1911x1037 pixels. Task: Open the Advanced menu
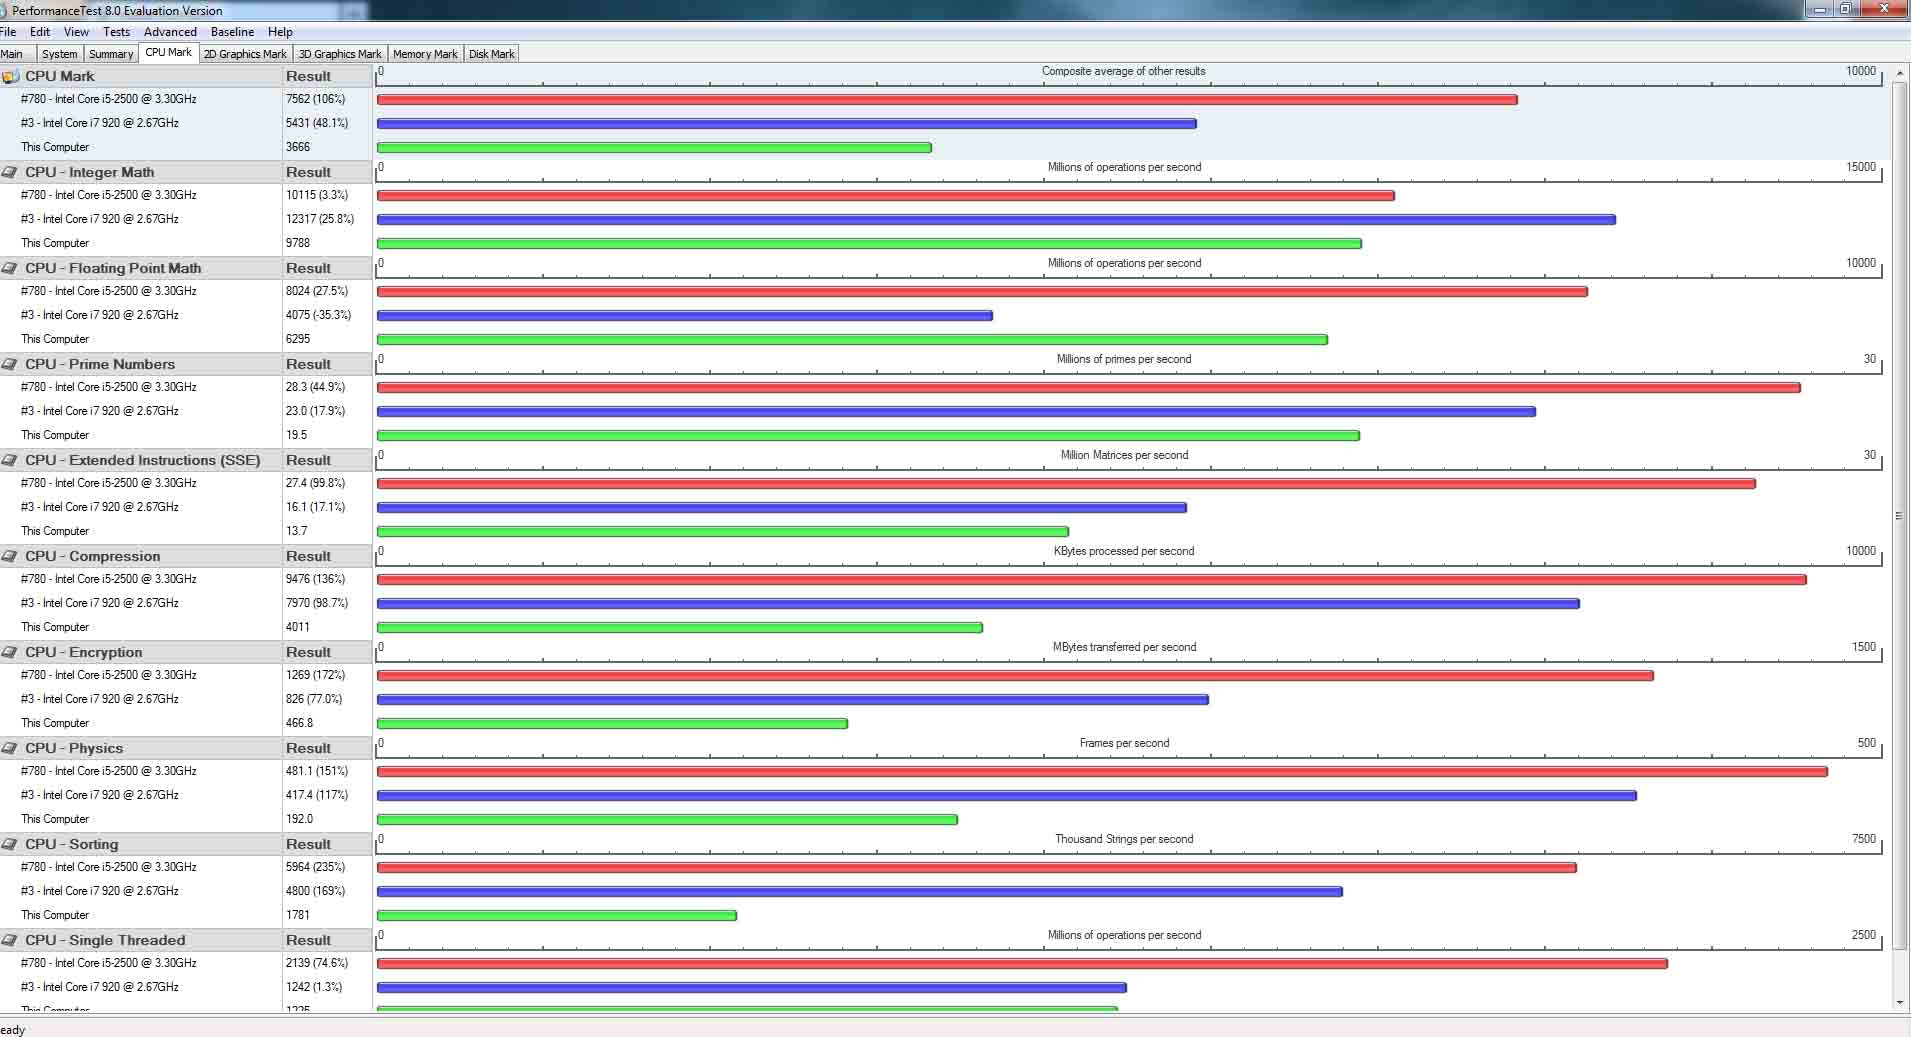point(170,32)
